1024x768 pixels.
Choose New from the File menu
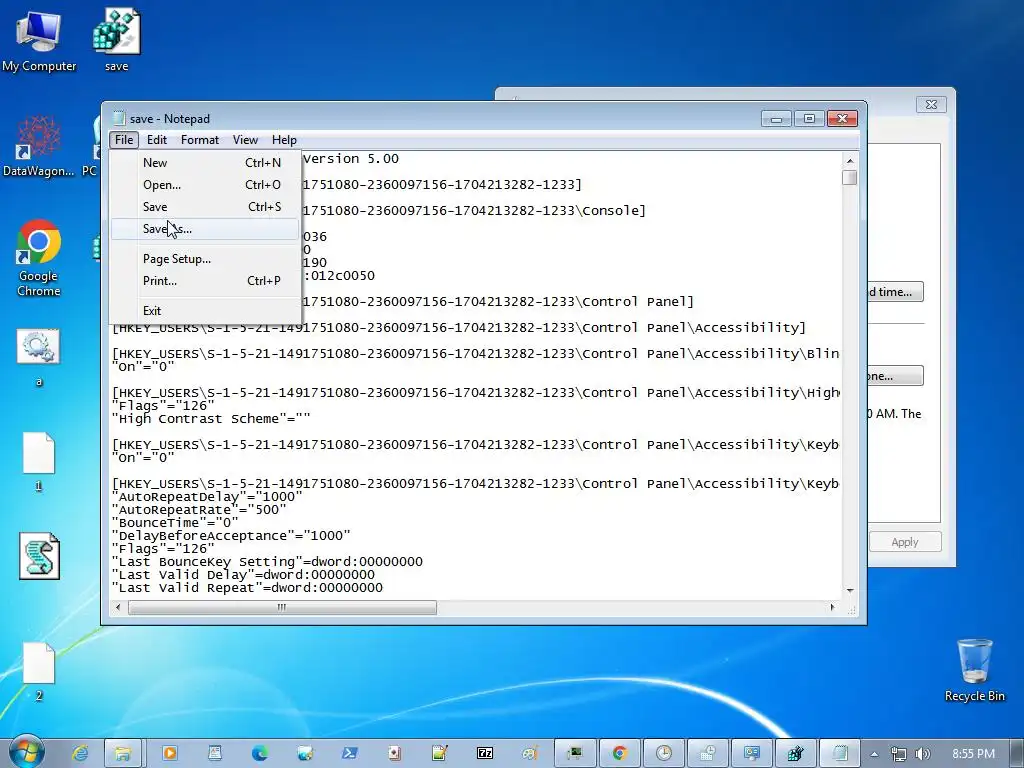(x=205, y=163)
